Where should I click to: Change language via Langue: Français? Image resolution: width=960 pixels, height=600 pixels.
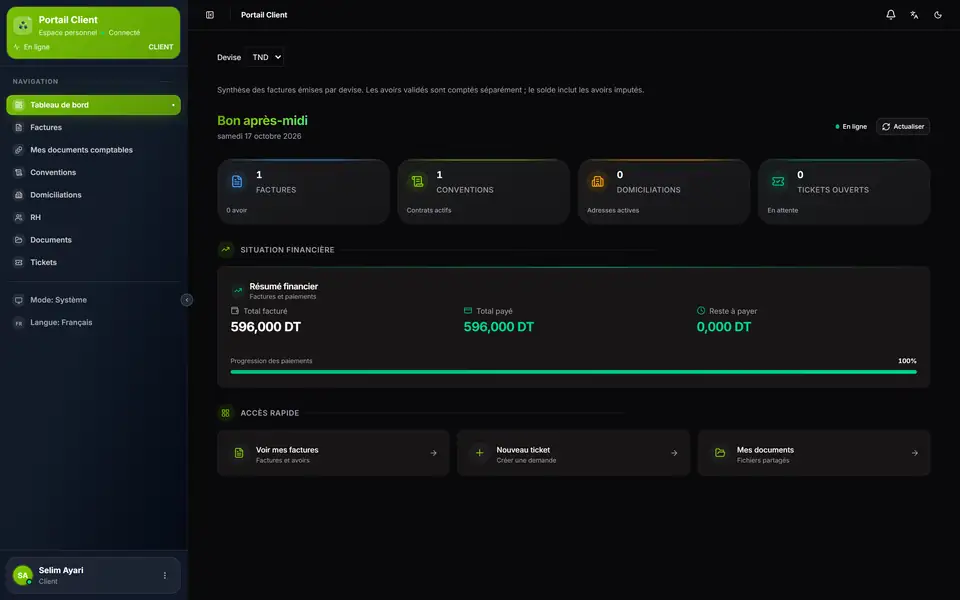tap(94, 323)
